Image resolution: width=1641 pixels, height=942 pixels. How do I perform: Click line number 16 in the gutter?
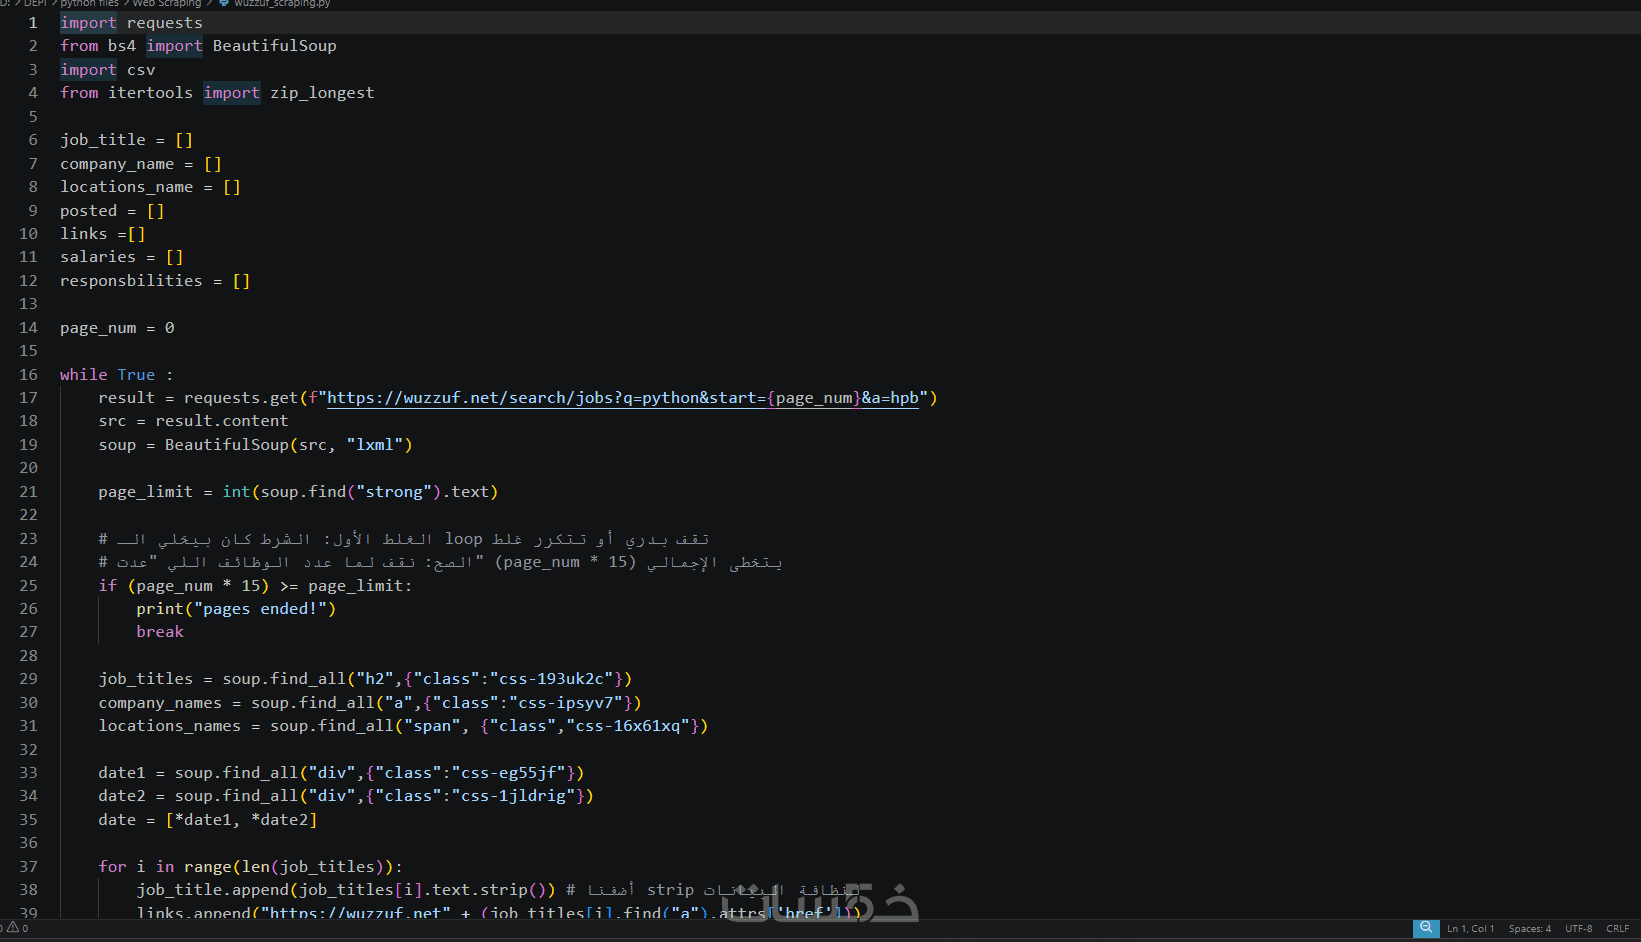point(28,375)
